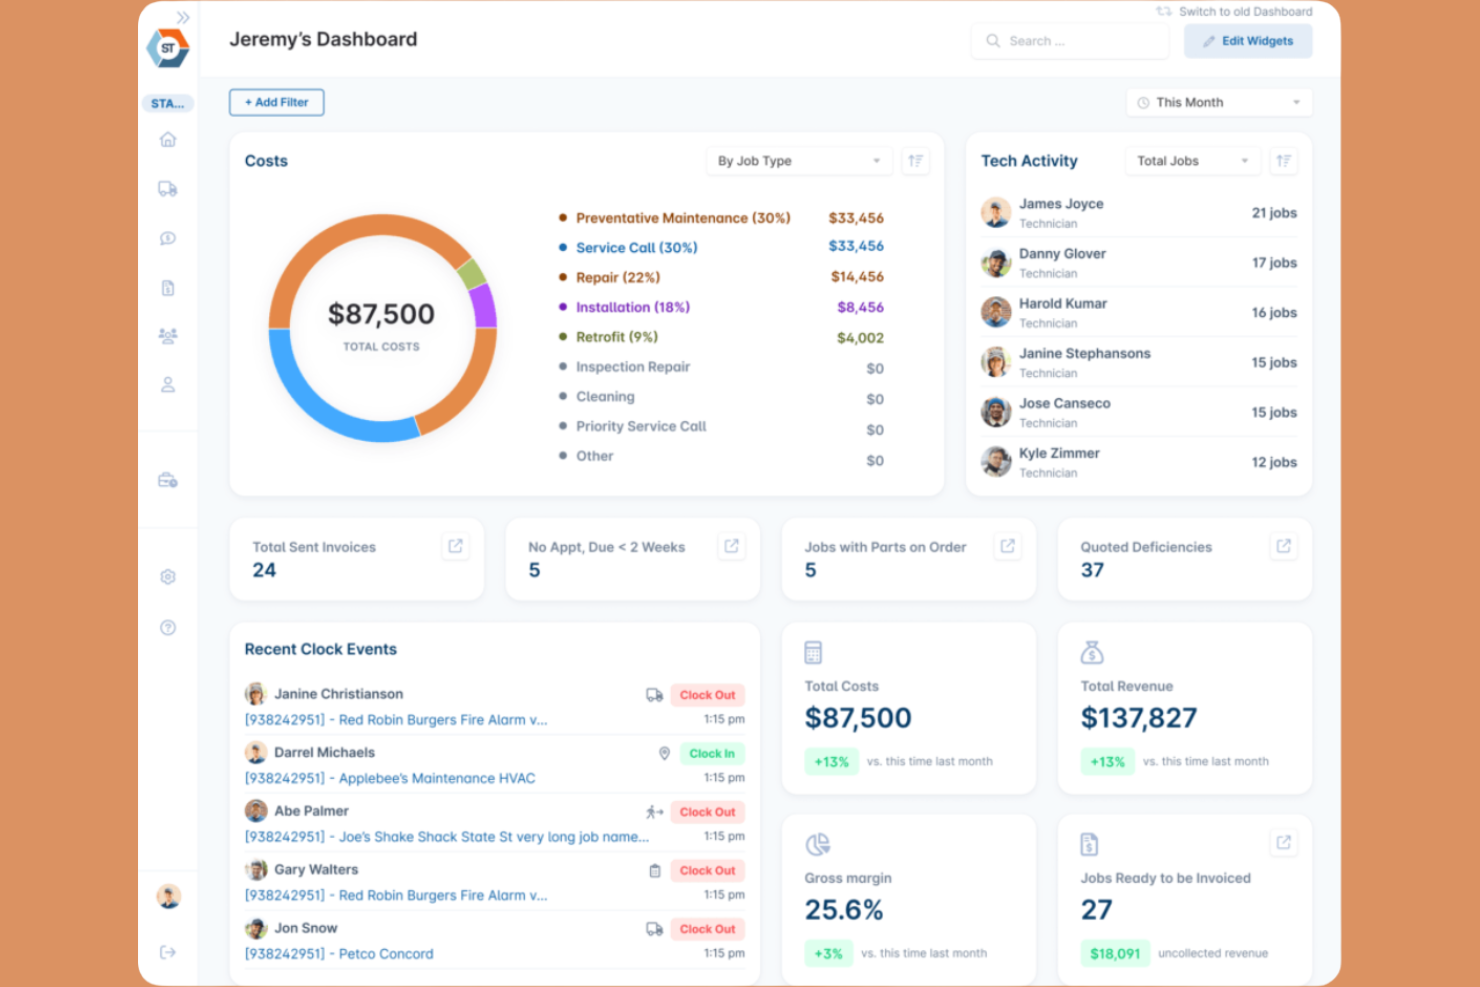Viewport: 1480px width, 987px height.
Task: Click Clock Out badge for Abe Palmer
Action: click(x=707, y=812)
